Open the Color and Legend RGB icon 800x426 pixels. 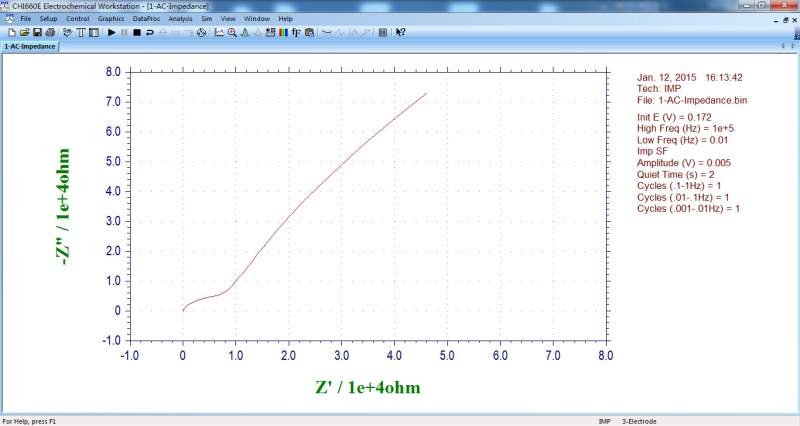tap(283, 32)
